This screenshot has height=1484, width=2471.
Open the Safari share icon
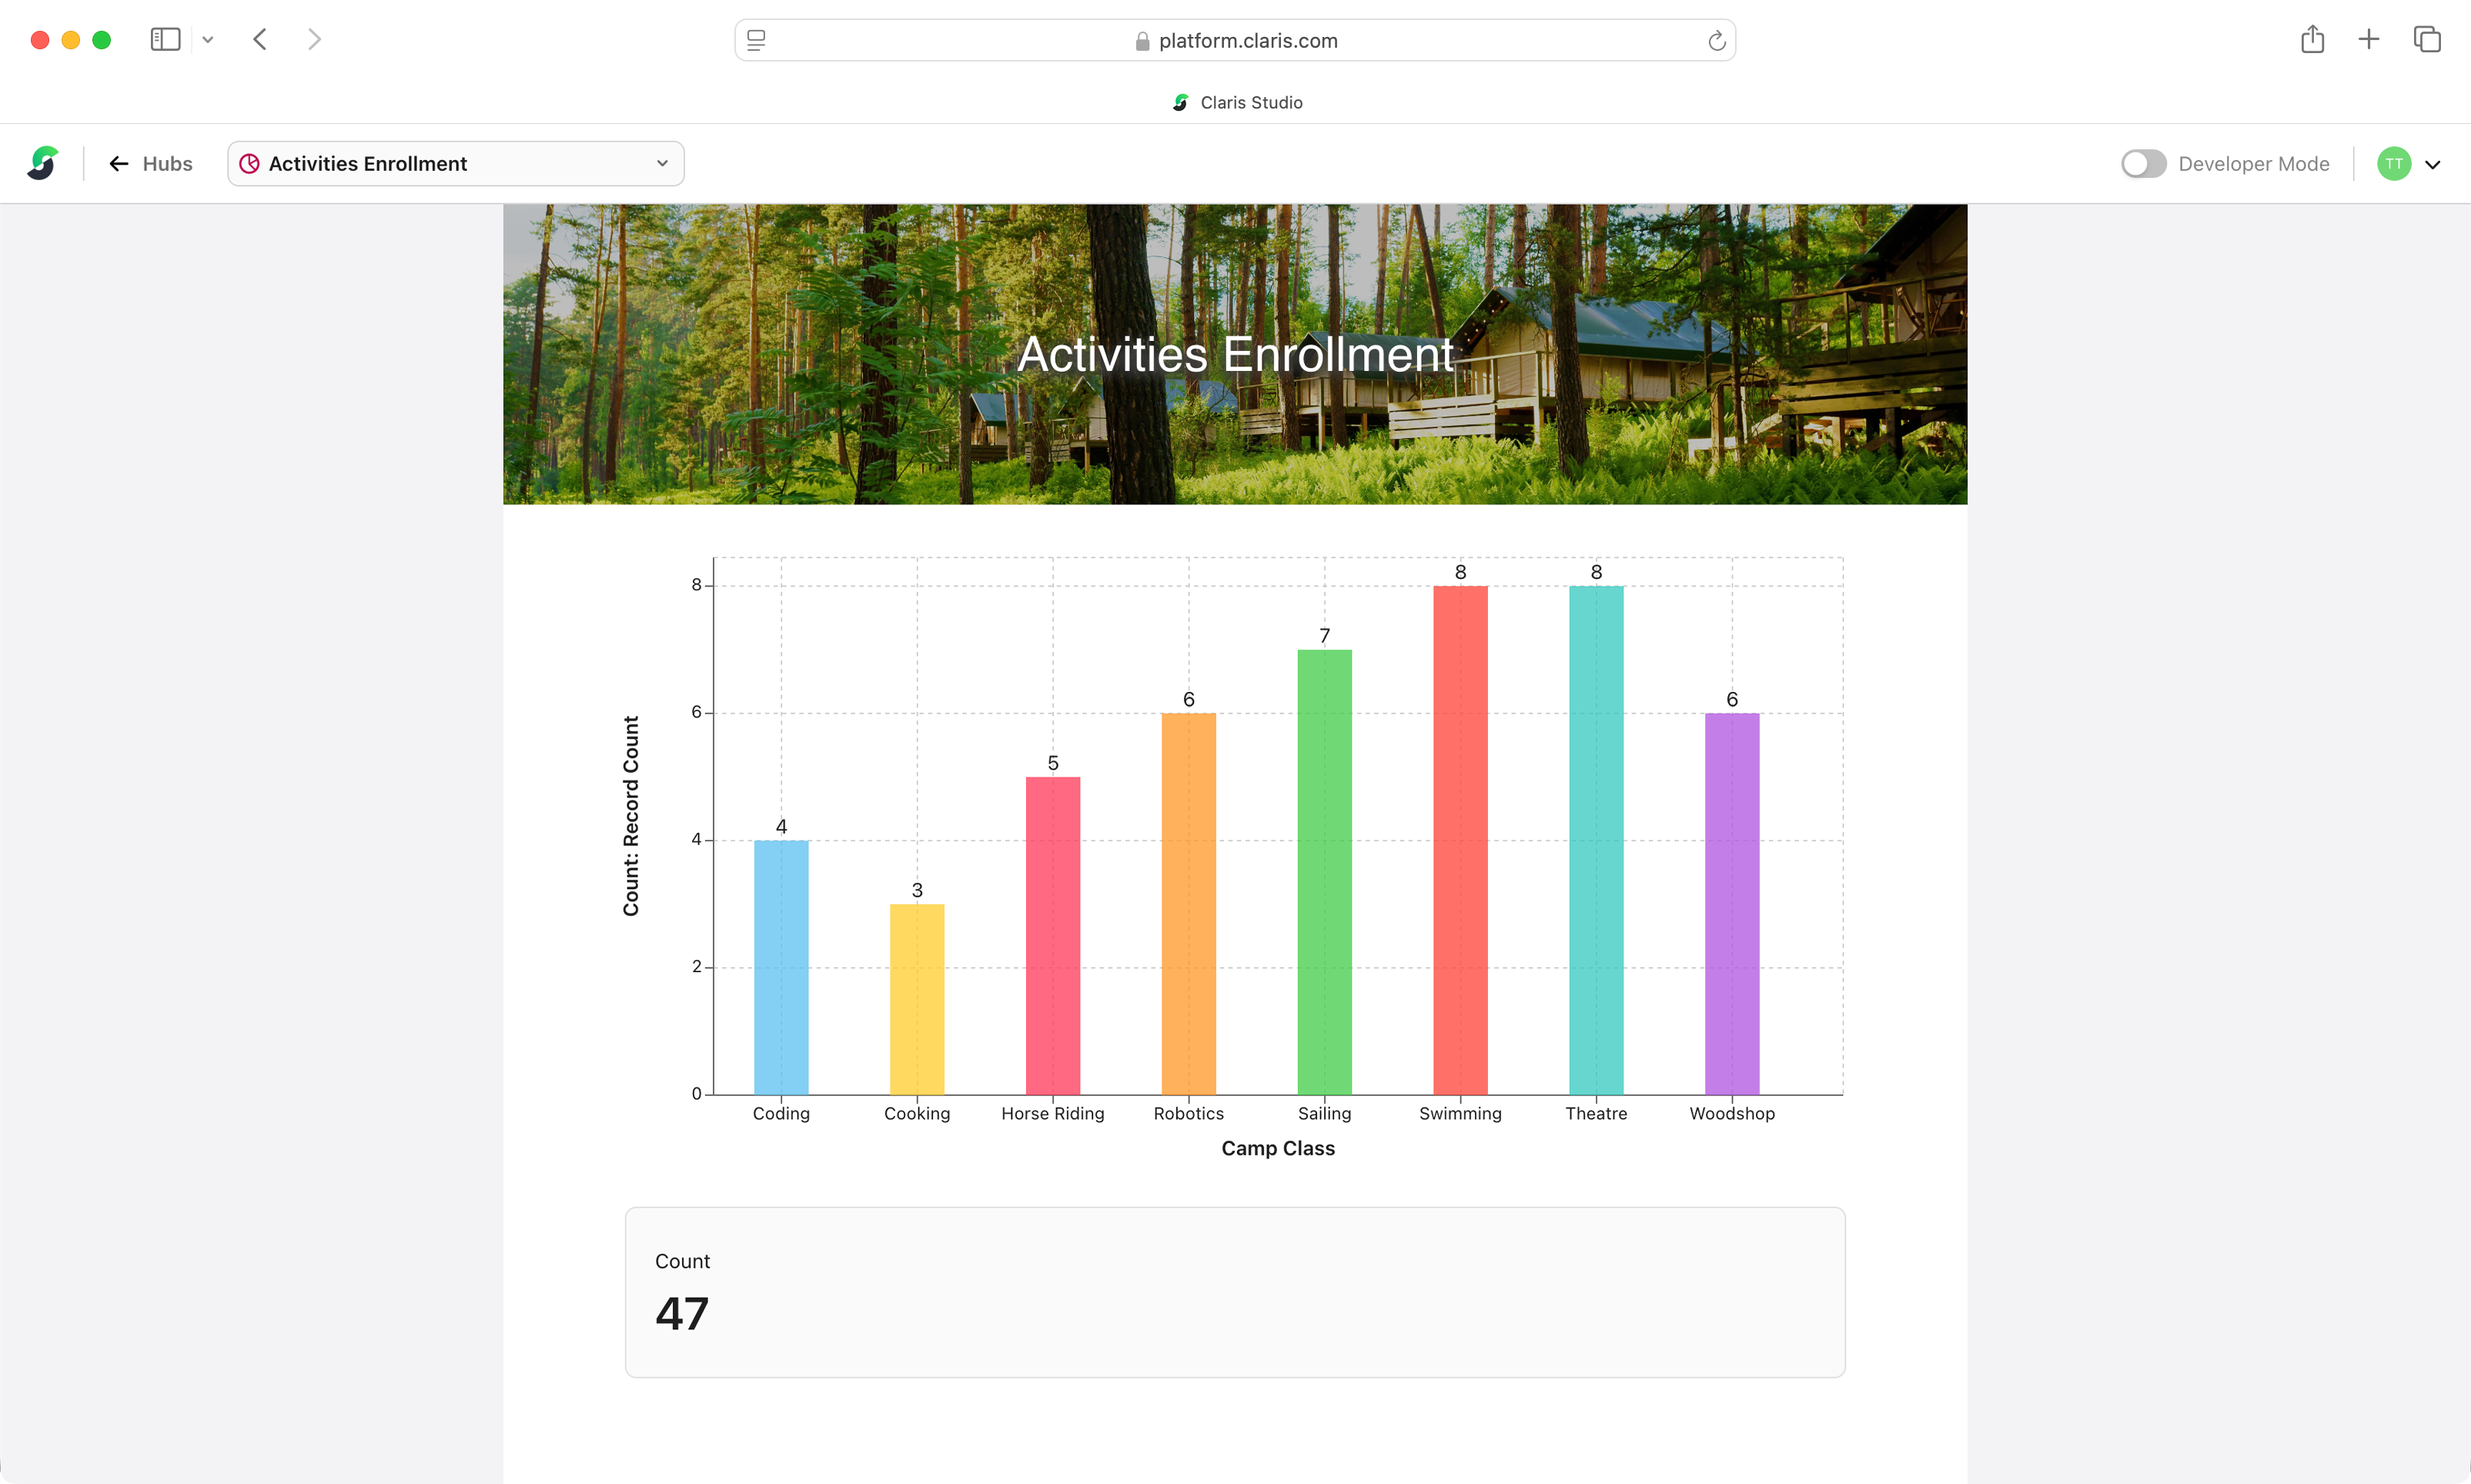pyautogui.click(x=2312, y=39)
